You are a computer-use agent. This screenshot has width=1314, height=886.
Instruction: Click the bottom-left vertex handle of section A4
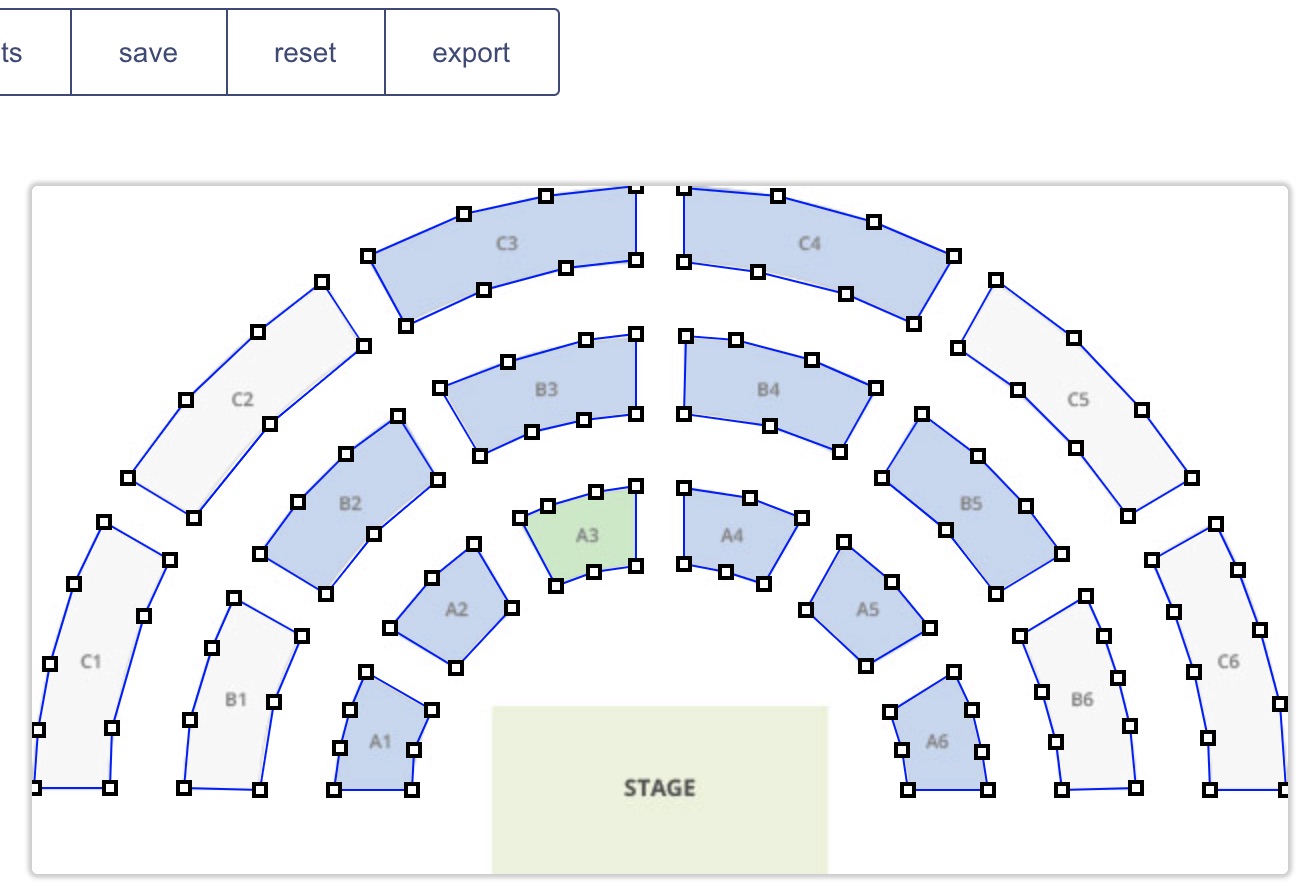683,562
